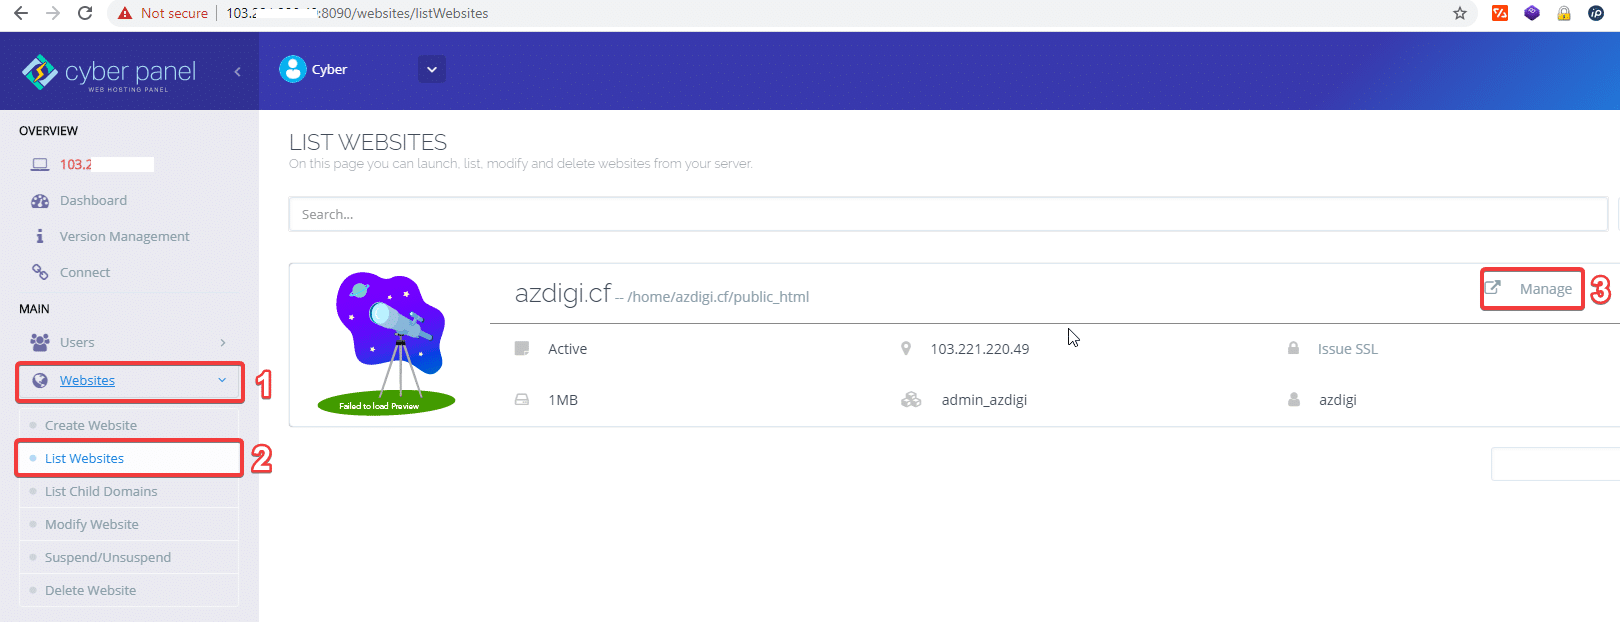Open Dashboard from the sidebar
This screenshot has width=1620, height=622.
pos(93,200)
